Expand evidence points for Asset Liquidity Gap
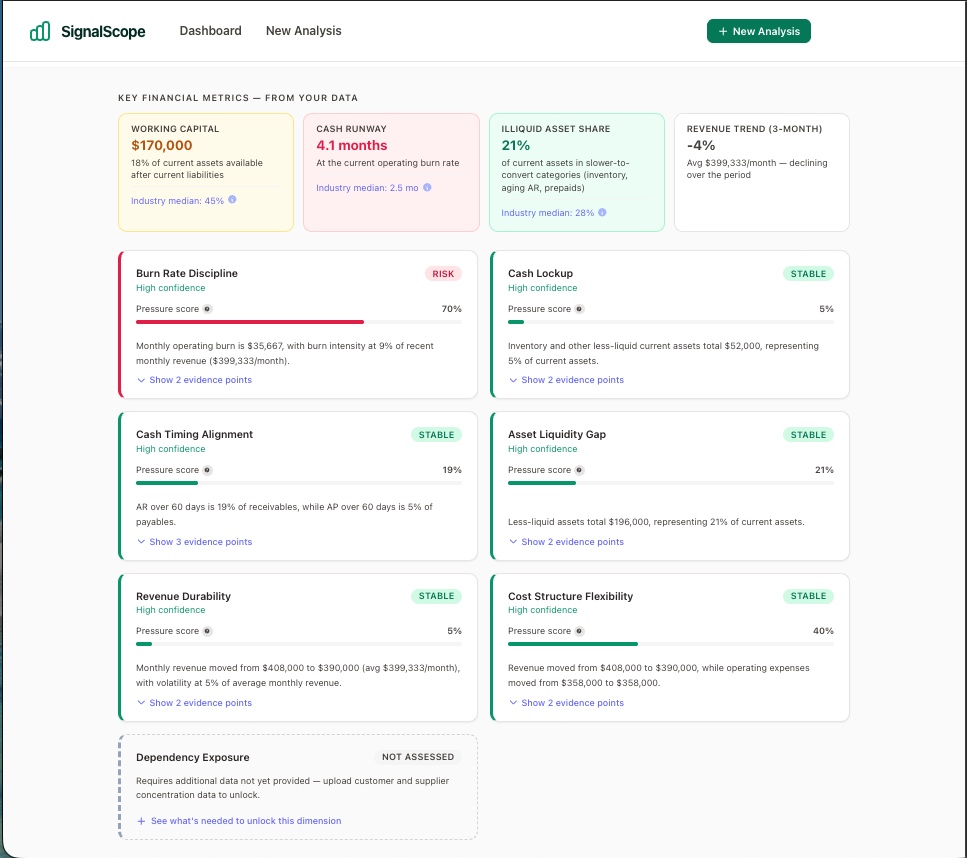The width and height of the screenshot is (967, 858). point(566,542)
